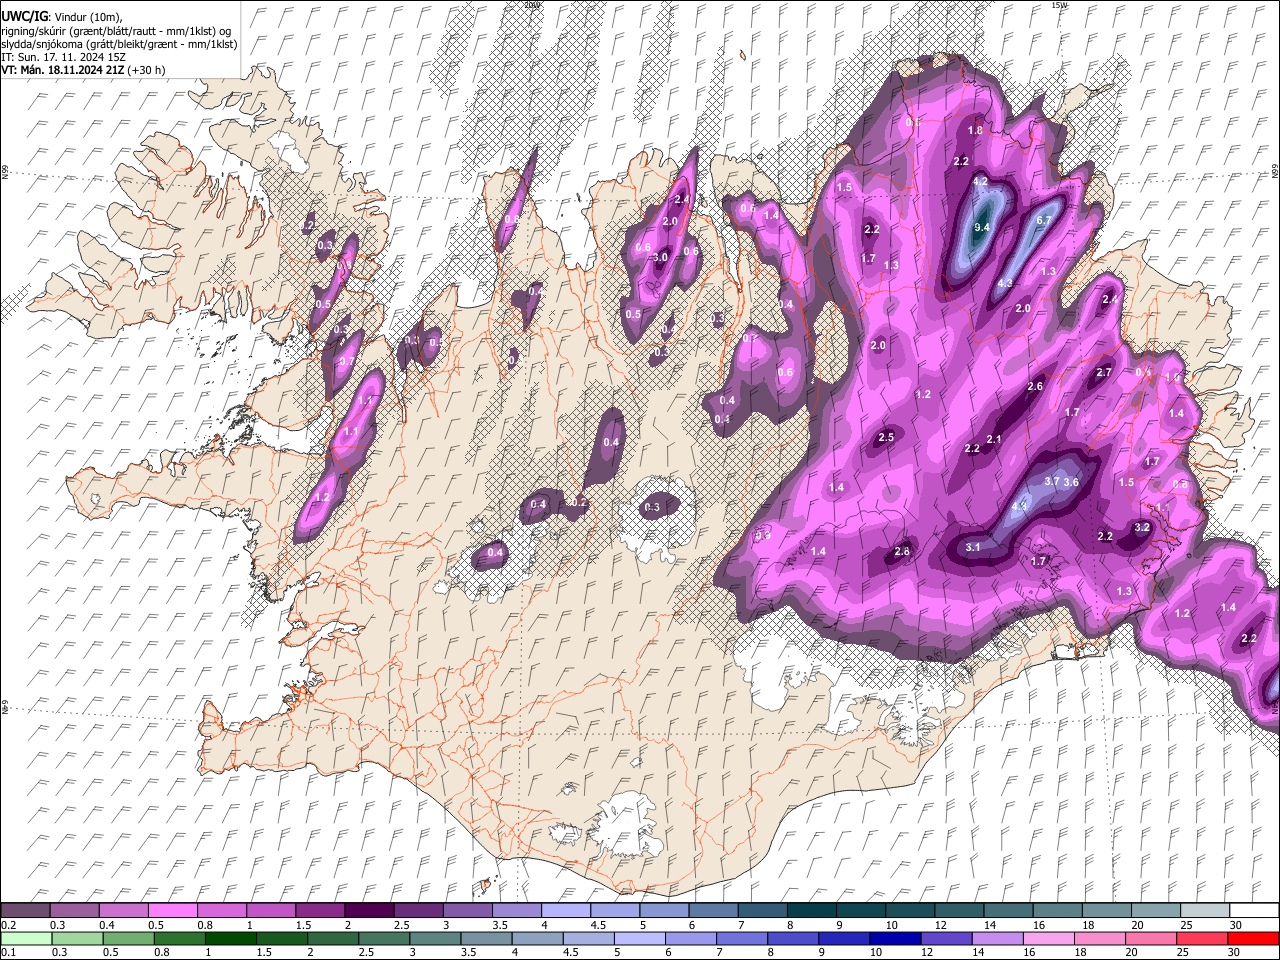Click the 3.2 map value
Screen dimensions: 1280x960
[x=1142, y=526]
